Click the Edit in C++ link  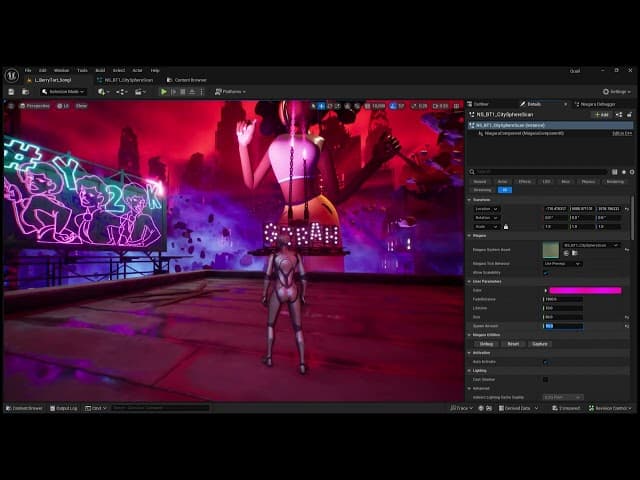(622, 133)
